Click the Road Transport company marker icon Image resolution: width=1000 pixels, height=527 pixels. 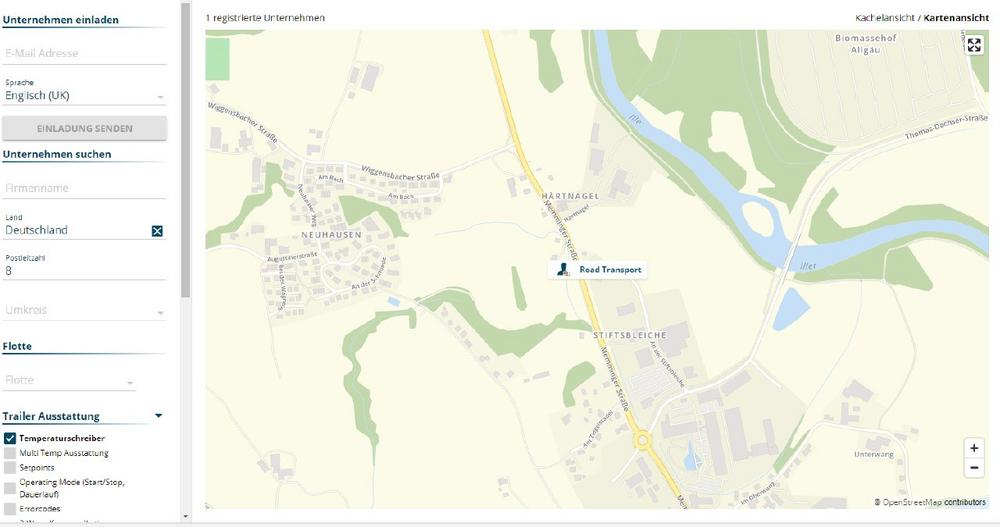click(x=562, y=269)
